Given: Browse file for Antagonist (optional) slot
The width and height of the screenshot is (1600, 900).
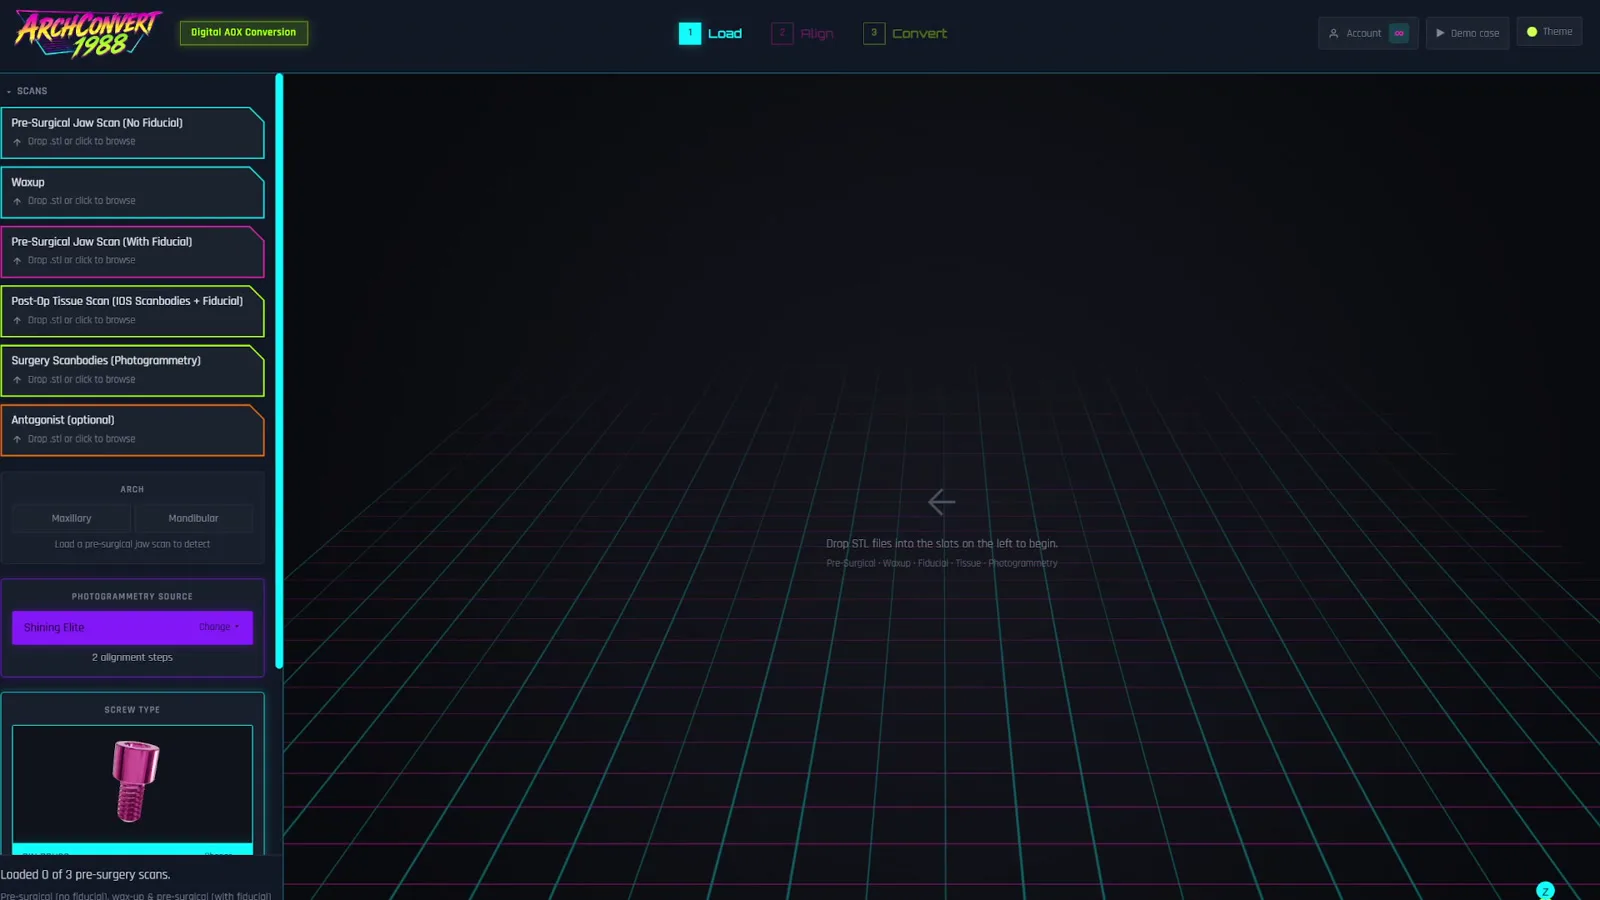Looking at the screenshot, I should click(x=132, y=430).
